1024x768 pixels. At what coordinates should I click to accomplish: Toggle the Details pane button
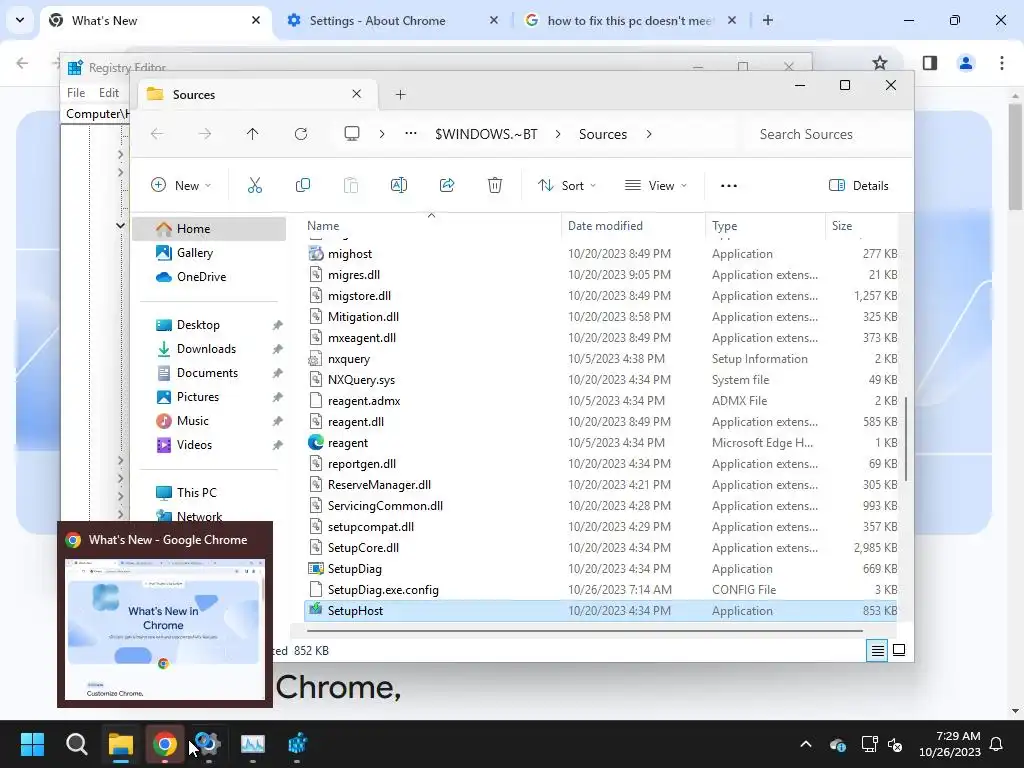[x=858, y=185]
